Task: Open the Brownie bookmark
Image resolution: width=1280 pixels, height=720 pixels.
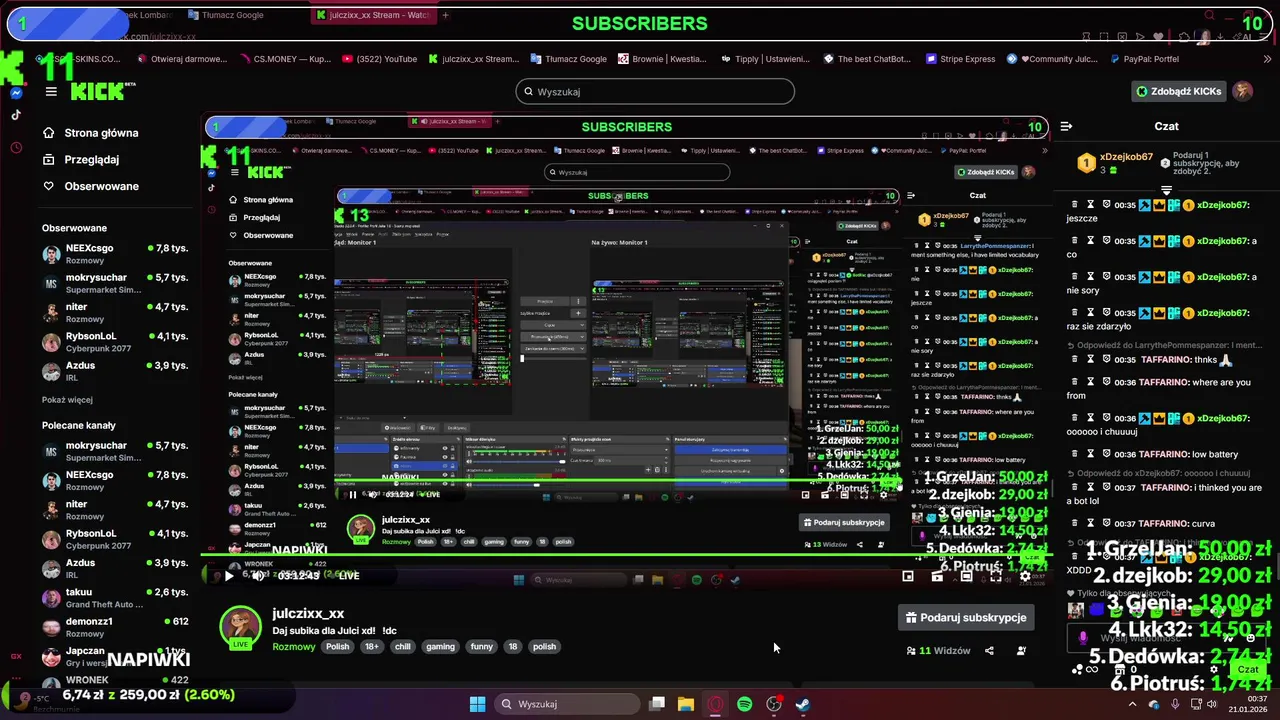Action: tap(663, 59)
